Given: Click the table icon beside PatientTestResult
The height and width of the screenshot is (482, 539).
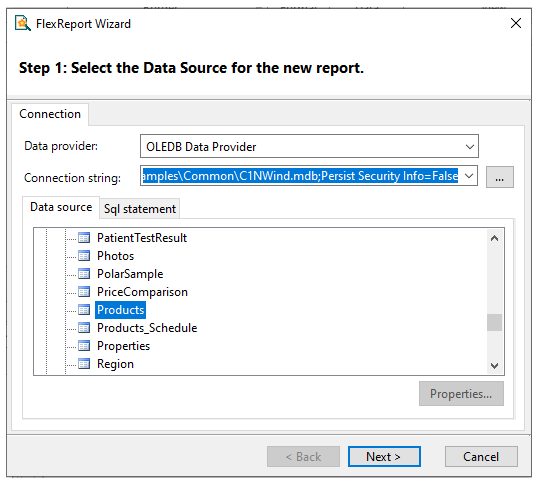Looking at the screenshot, I should (x=84, y=238).
